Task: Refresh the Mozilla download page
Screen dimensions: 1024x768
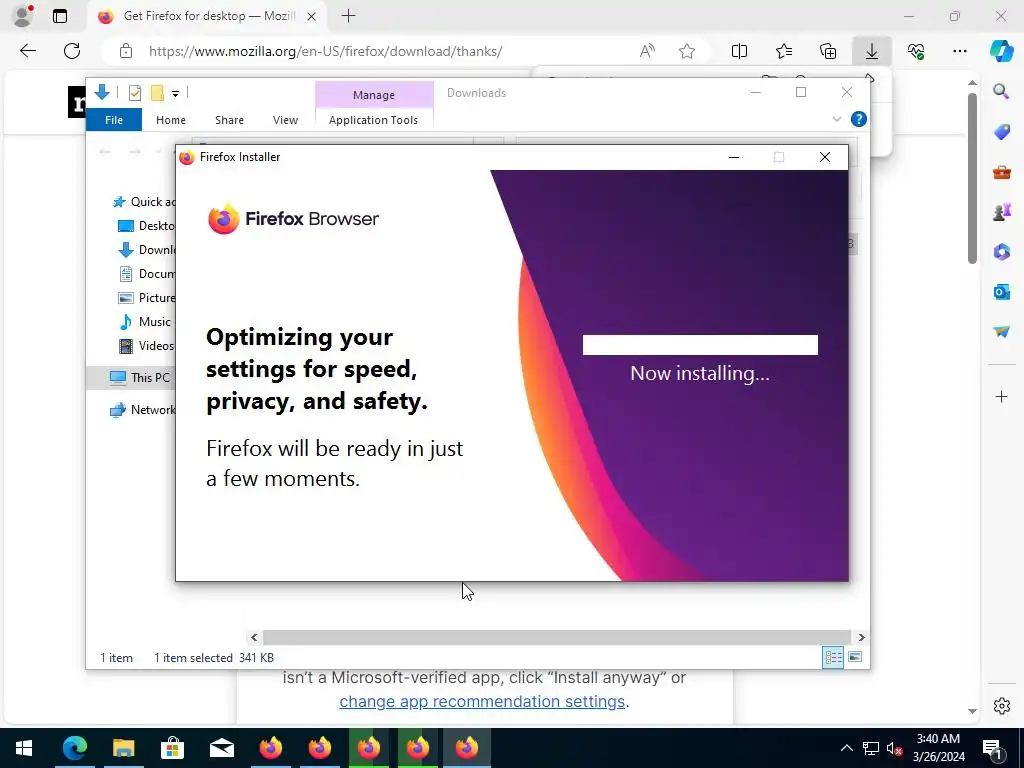Action: pos(72,51)
